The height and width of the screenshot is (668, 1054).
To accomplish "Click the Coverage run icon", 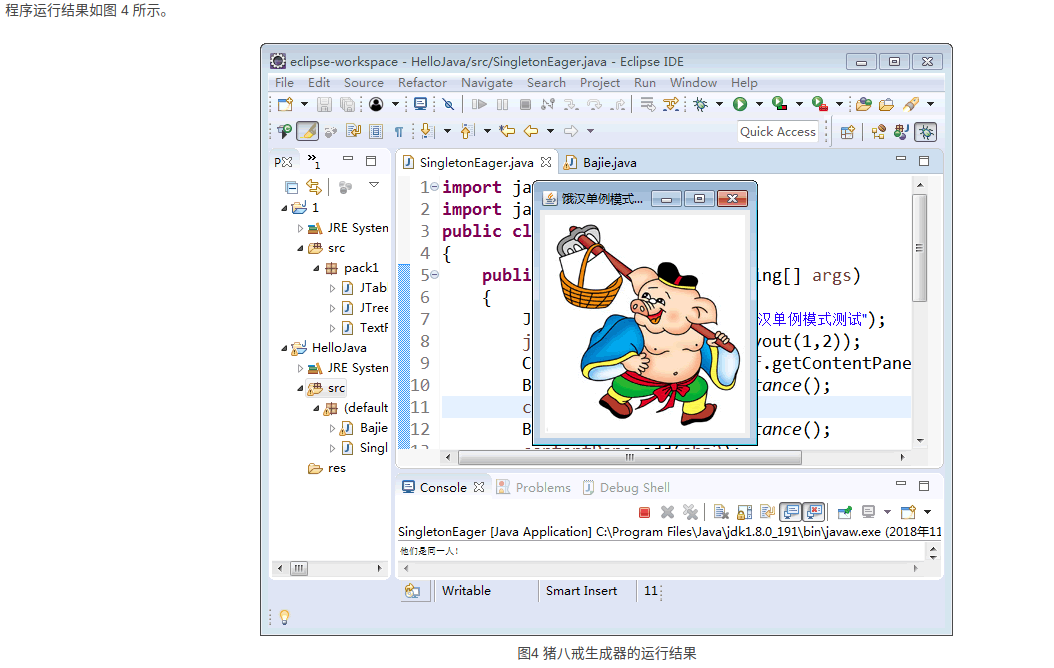I will coord(780,104).
